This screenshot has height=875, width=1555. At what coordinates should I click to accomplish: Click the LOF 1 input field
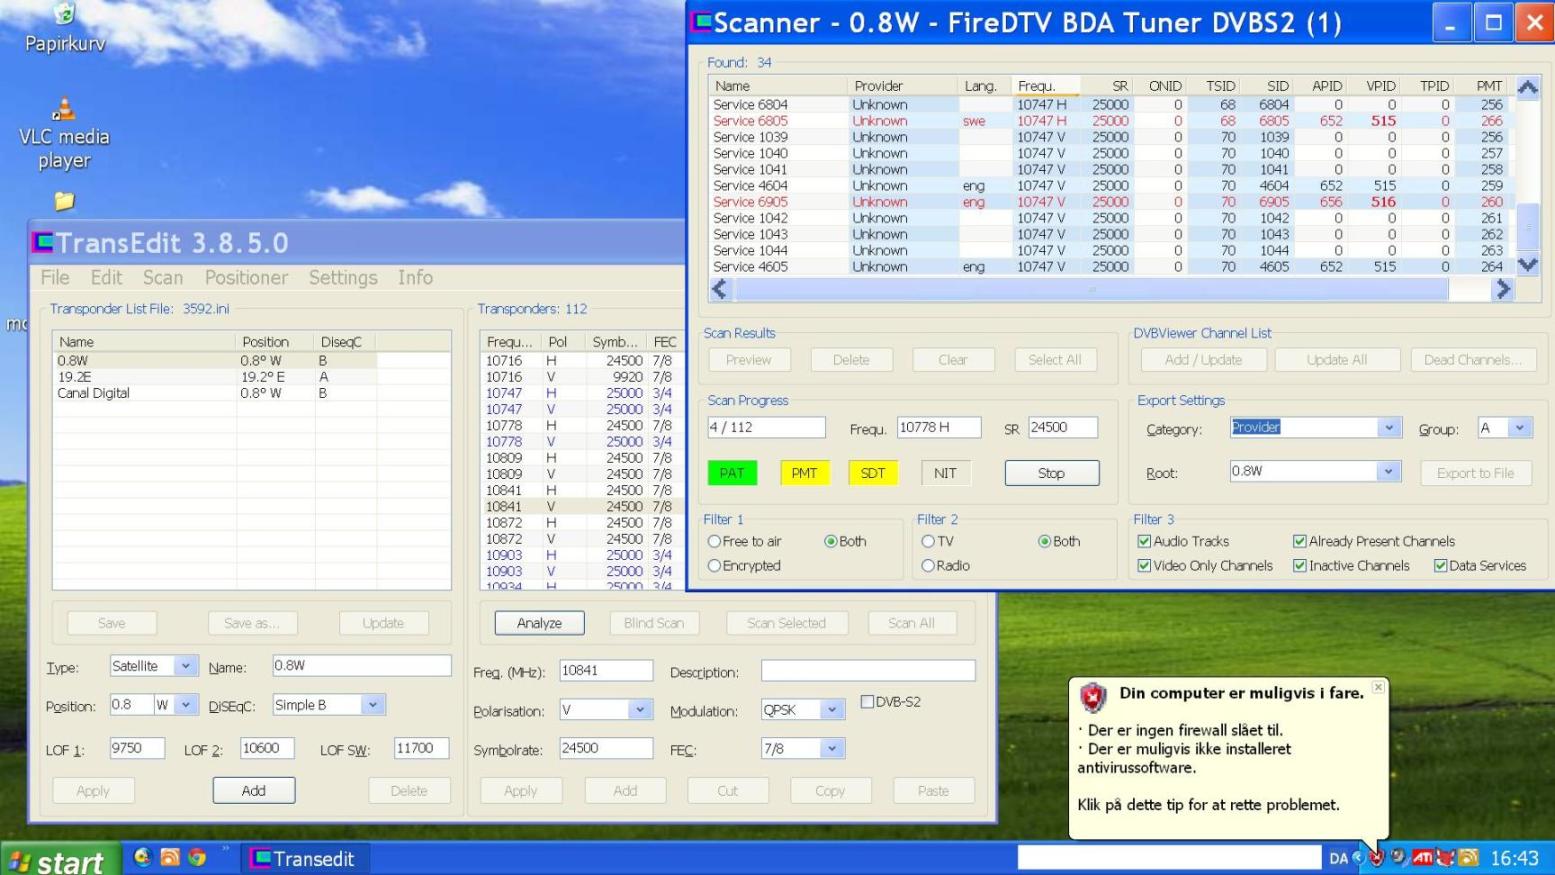(137, 748)
